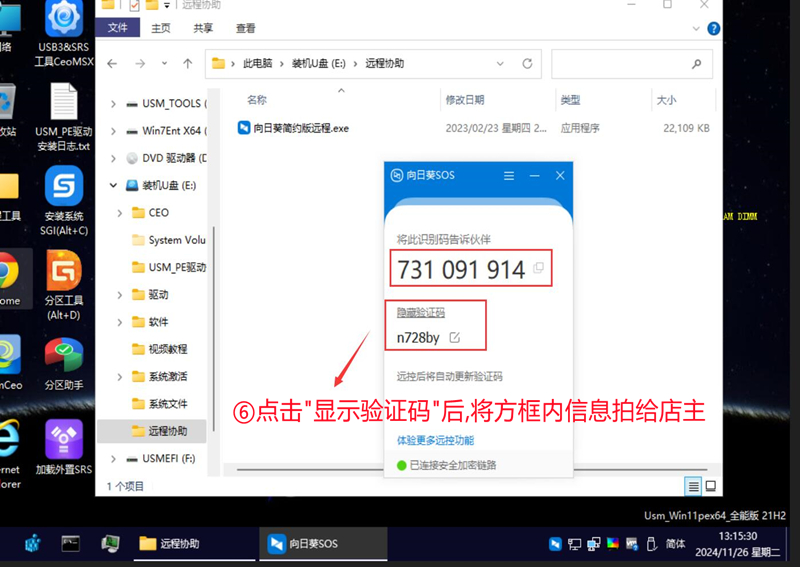Viewport: 800px width, 567px height.
Task: Open the address bar history dropdown
Action: 505,64
